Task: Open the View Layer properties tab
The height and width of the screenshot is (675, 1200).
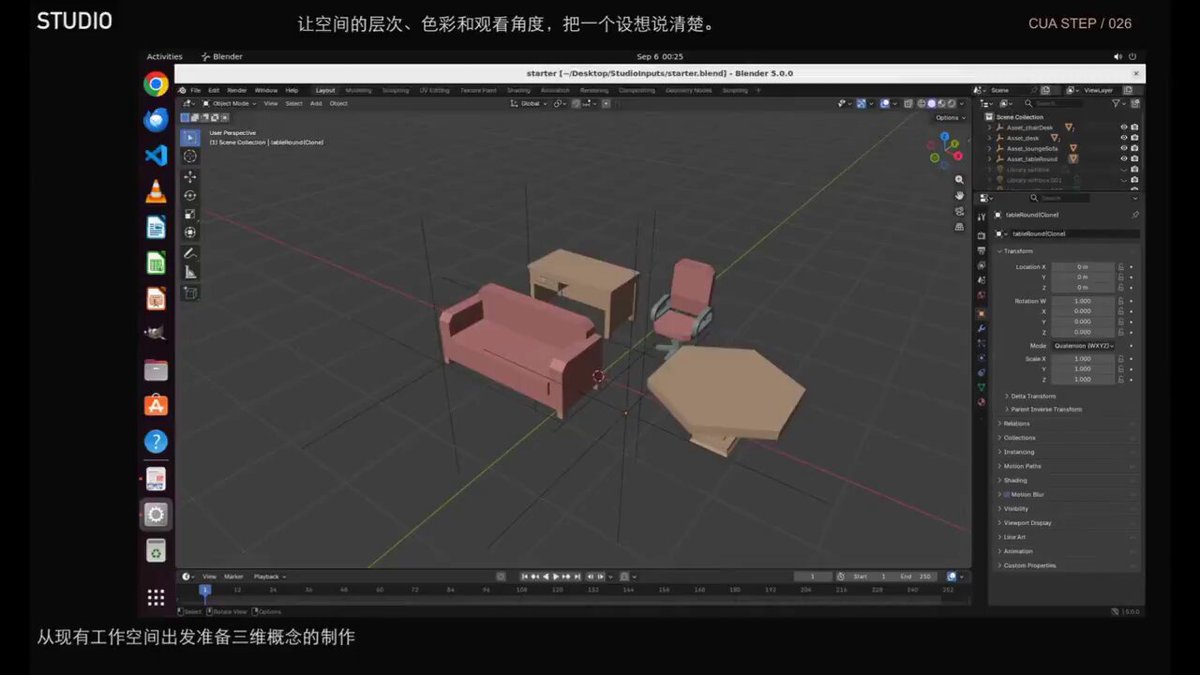Action: coord(981,265)
